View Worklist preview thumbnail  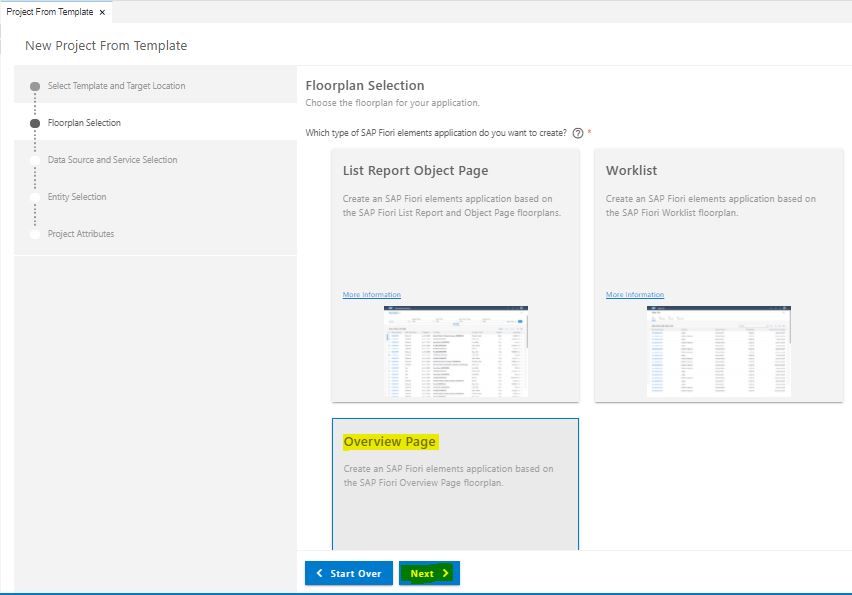718,352
